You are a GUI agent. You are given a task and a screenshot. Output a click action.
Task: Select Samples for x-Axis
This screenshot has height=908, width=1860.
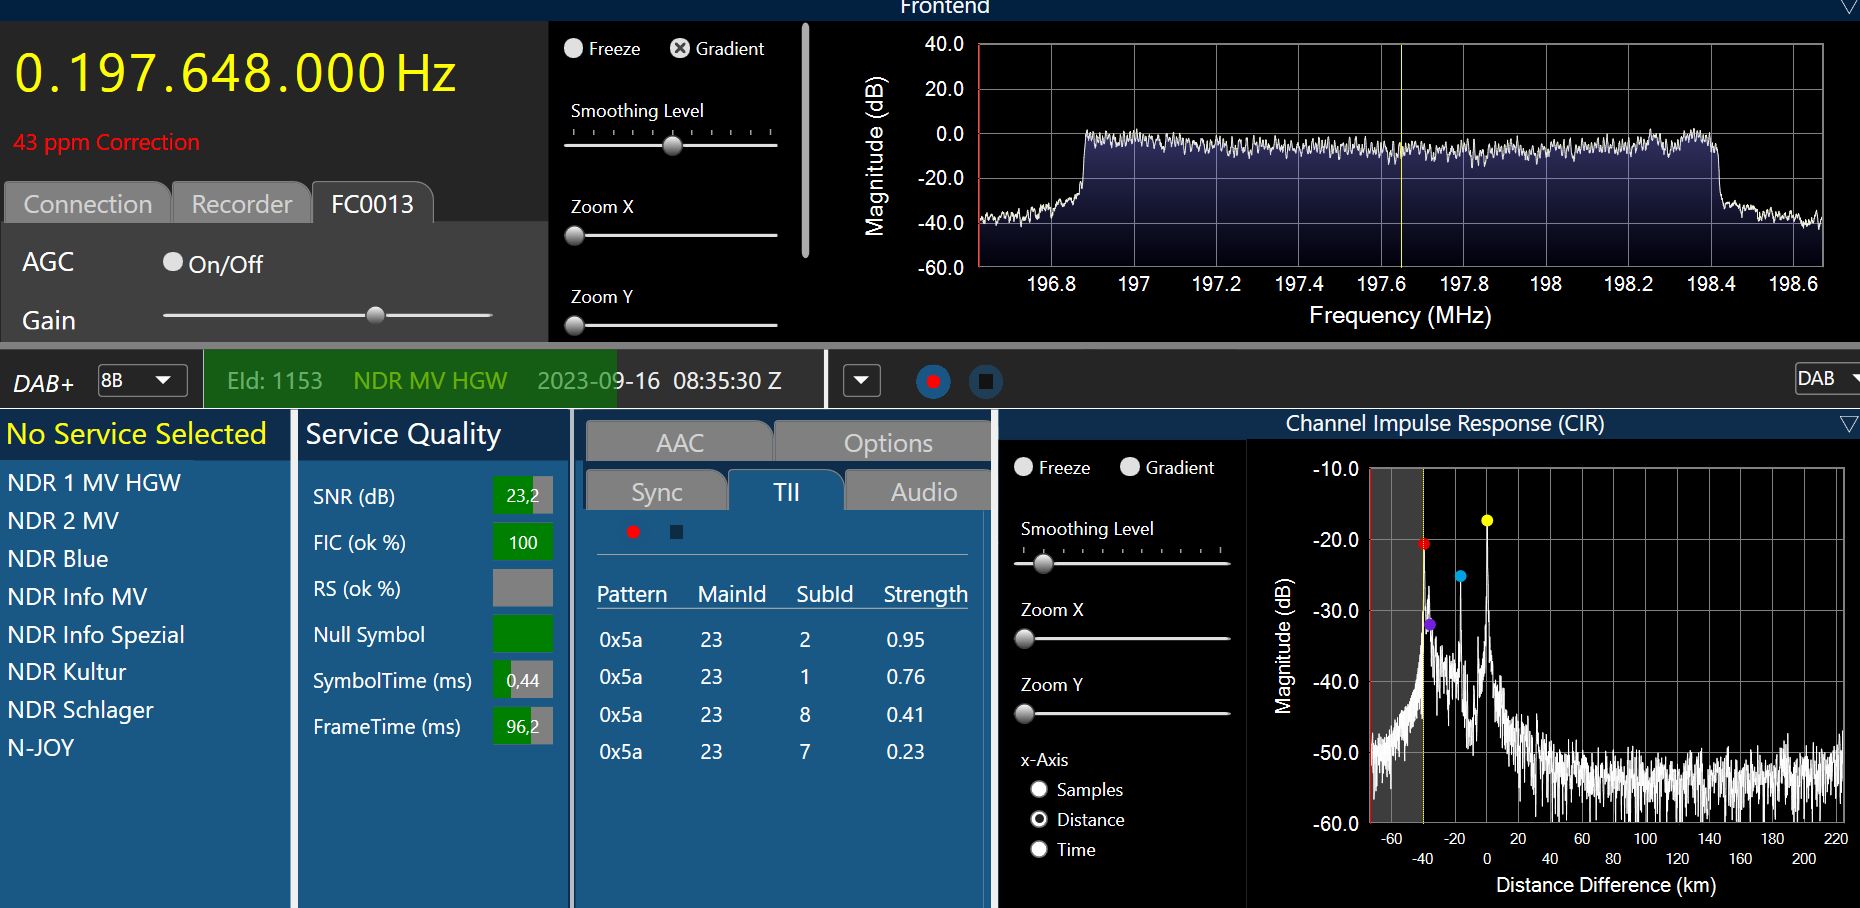tap(1039, 790)
